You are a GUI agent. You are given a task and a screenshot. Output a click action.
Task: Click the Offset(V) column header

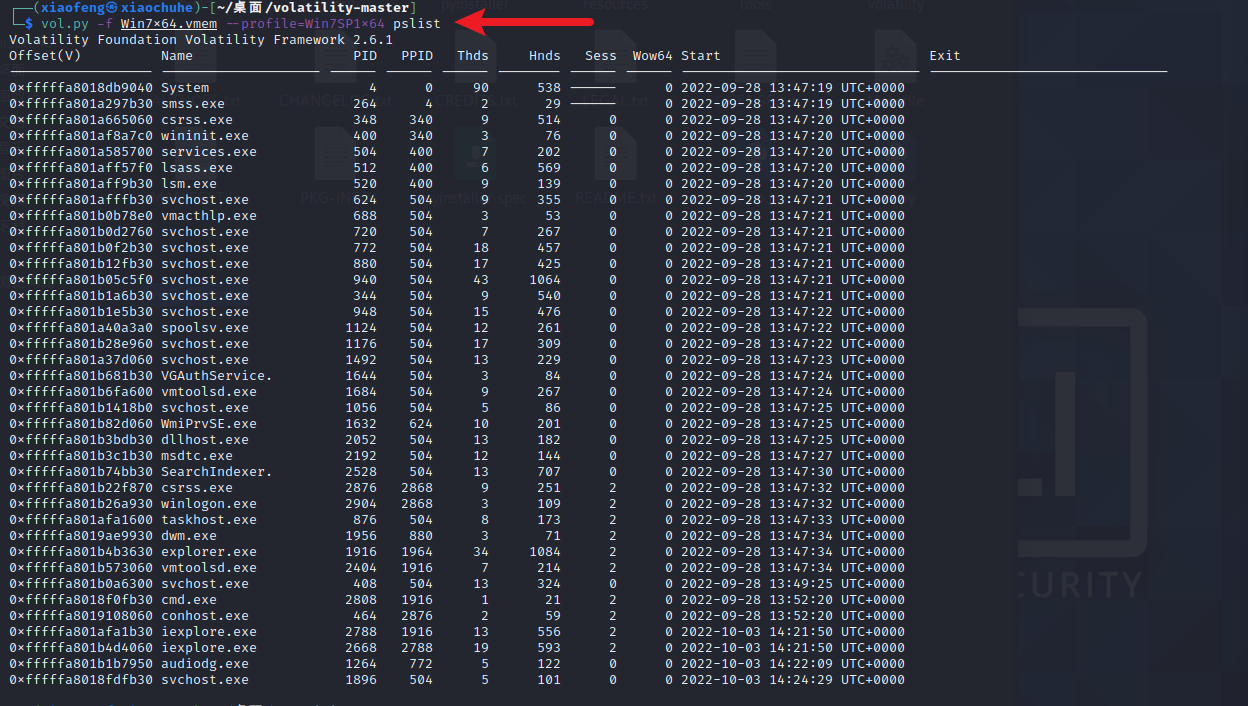pos(45,55)
